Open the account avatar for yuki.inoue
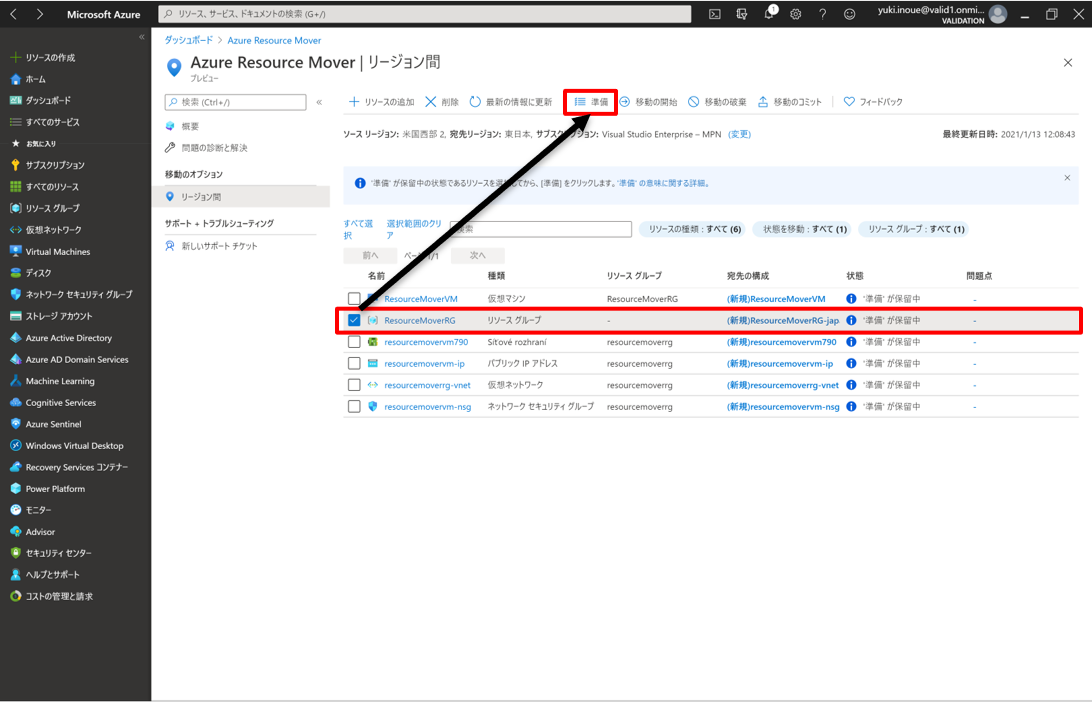1092x702 pixels. pos(998,14)
